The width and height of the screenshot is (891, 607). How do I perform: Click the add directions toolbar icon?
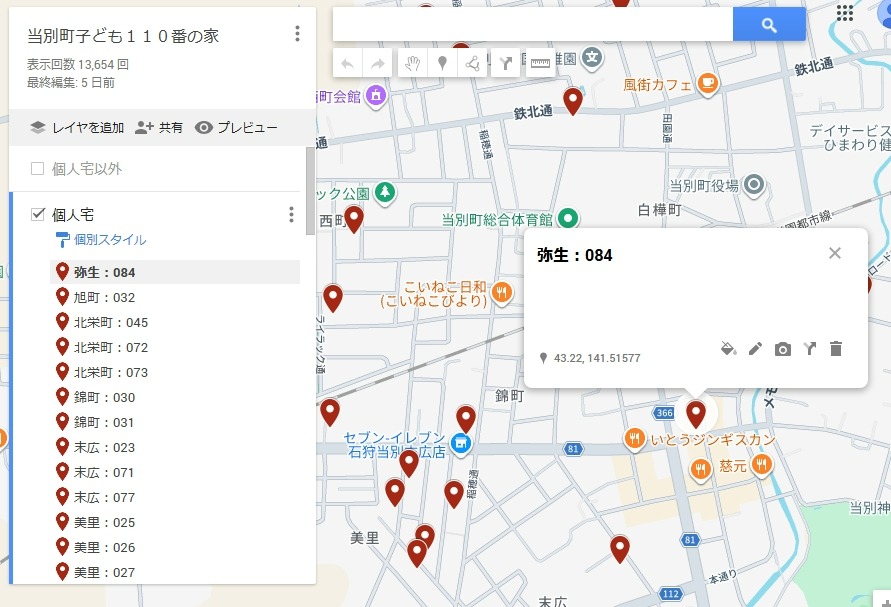click(505, 62)
